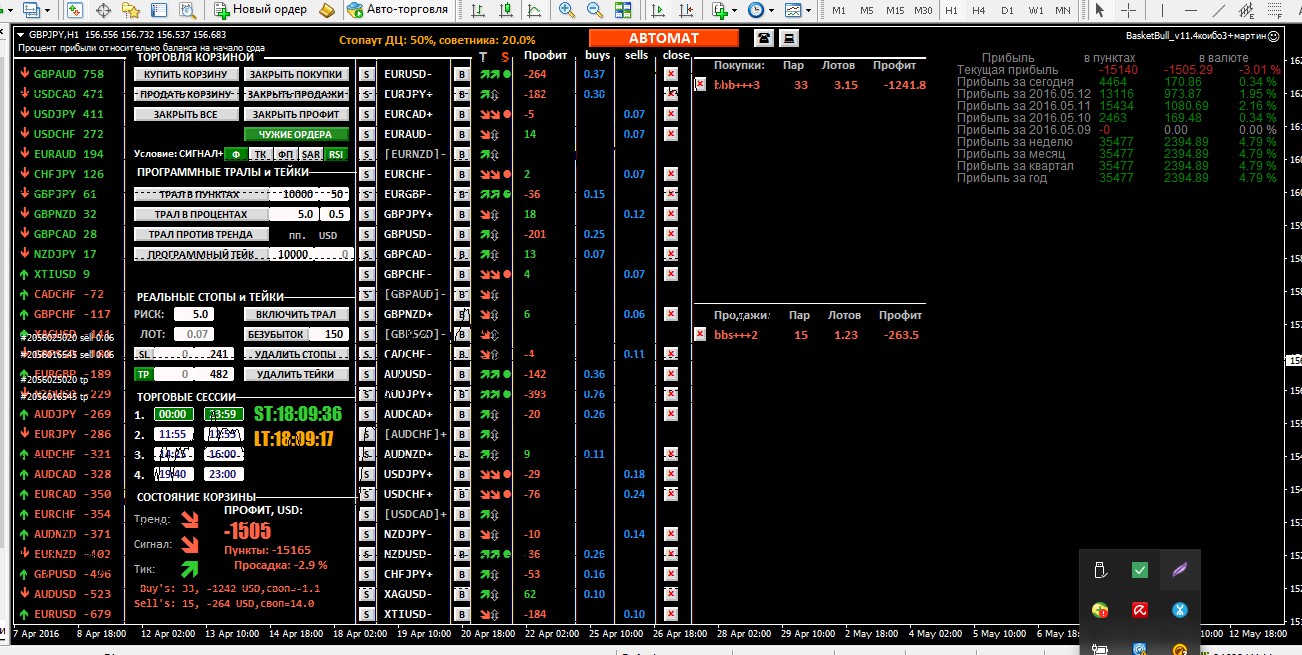Click the zoom out magnifier icon
Image resolution: width=1302 pixels, height=655 pixels.
pyautogui.click(x=595, y=10)
